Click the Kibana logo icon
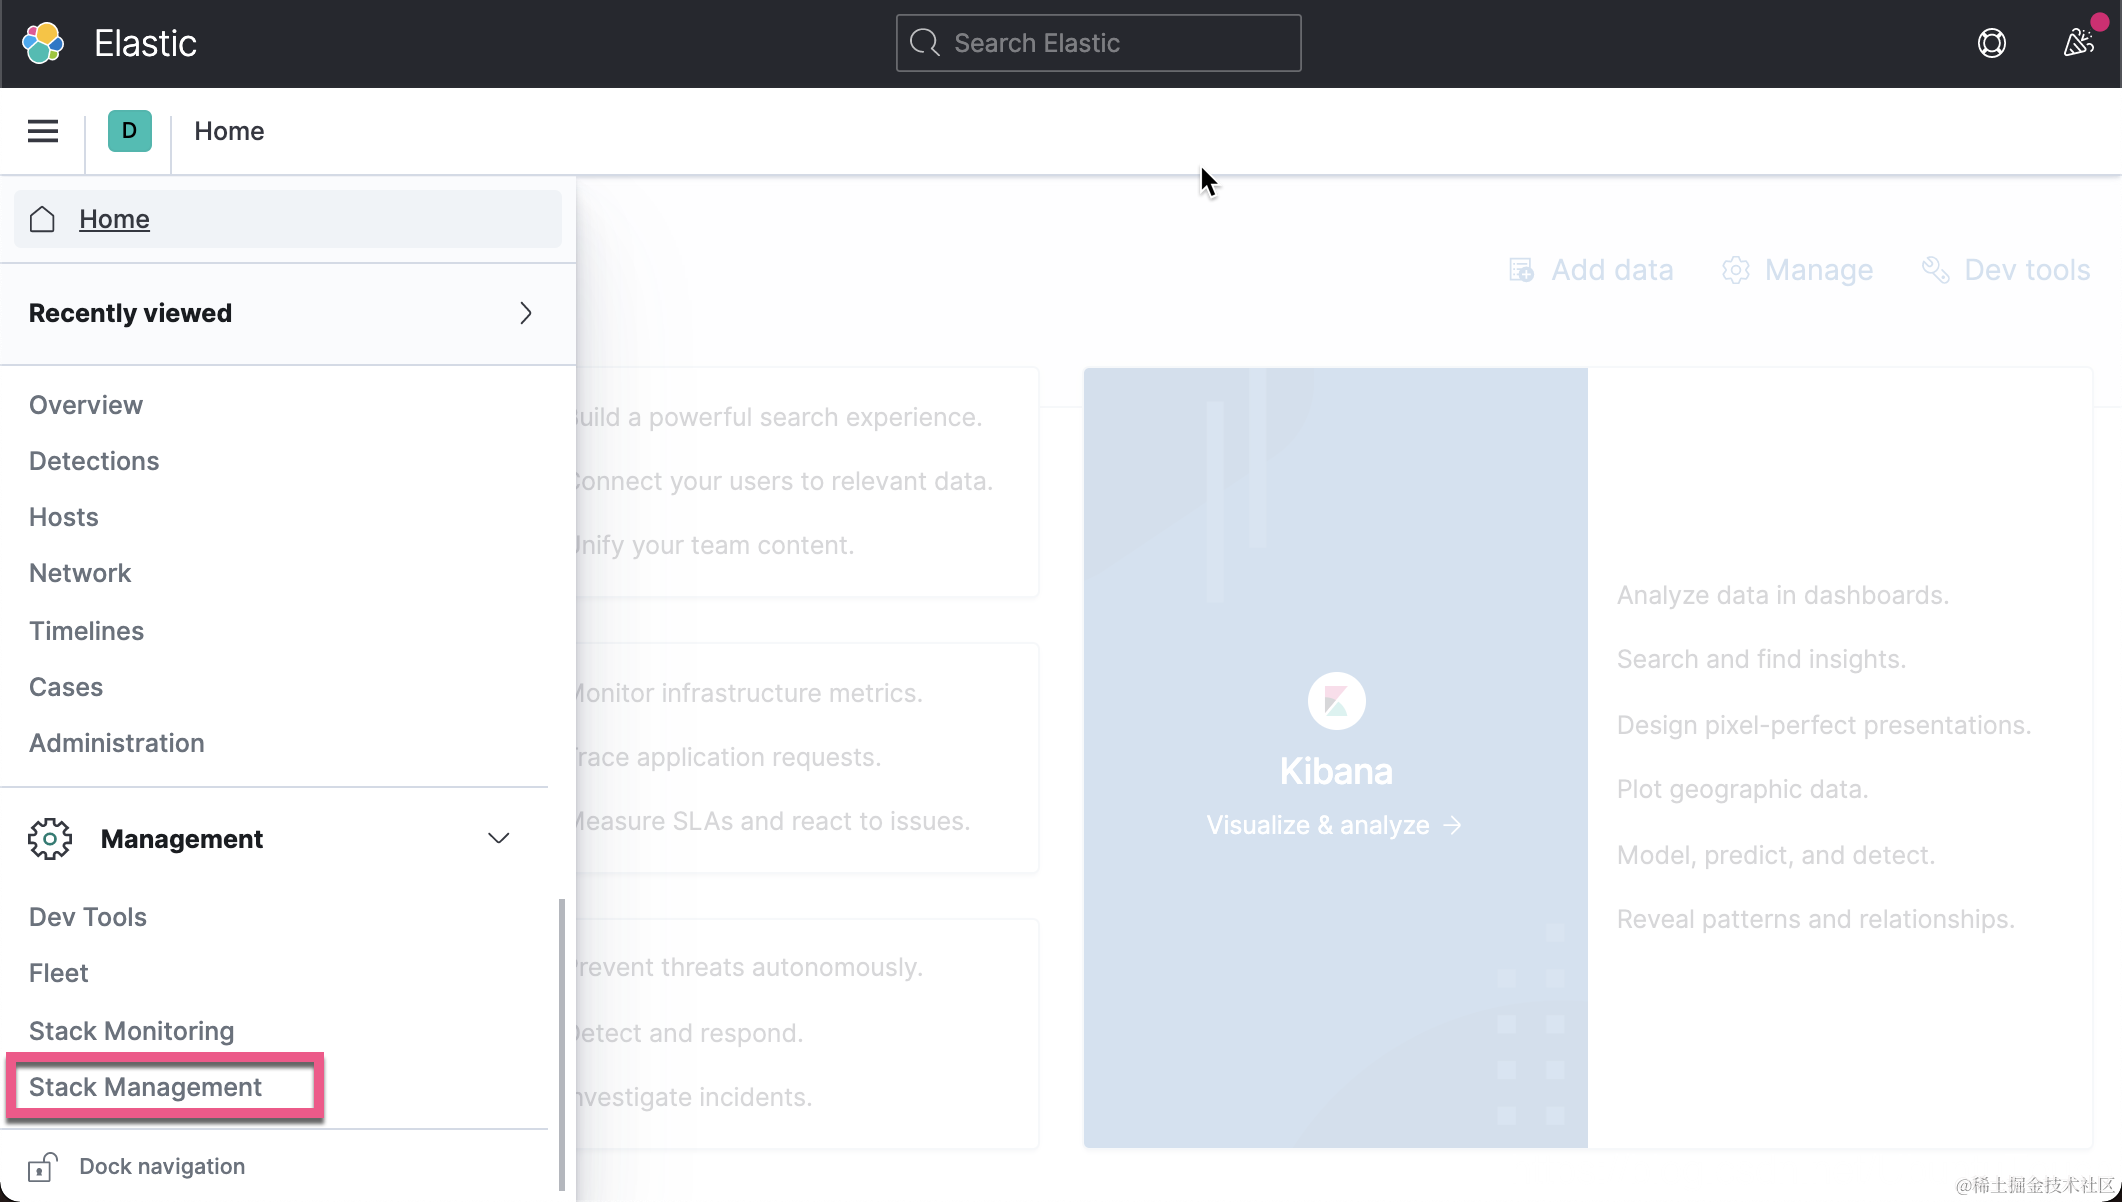Image resolution: width=2122 pixels, height=1202 pixels. click(x=1336, y=701)
